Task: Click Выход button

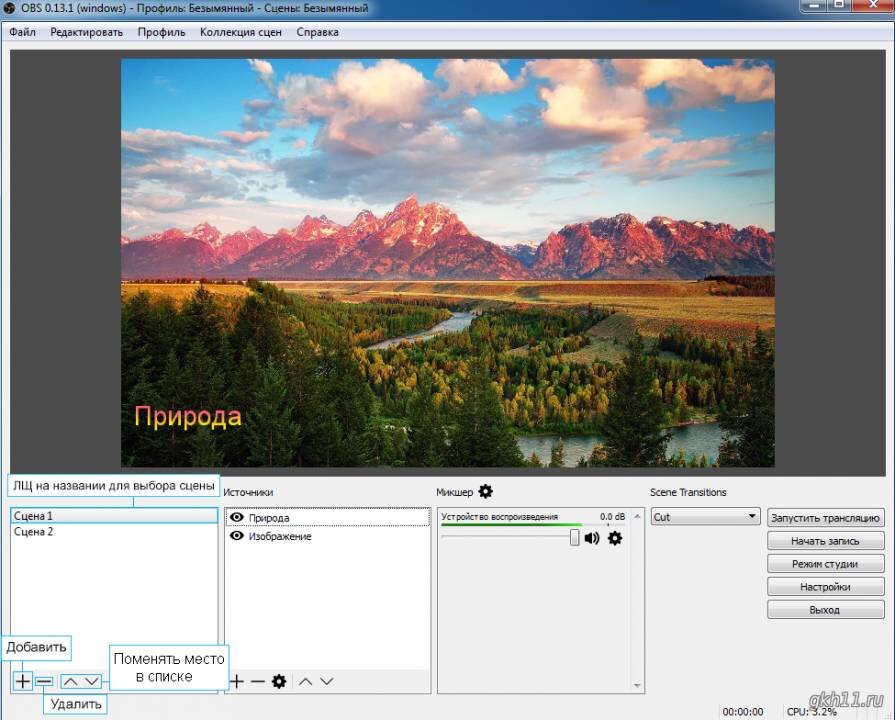Action: [825, 609]
